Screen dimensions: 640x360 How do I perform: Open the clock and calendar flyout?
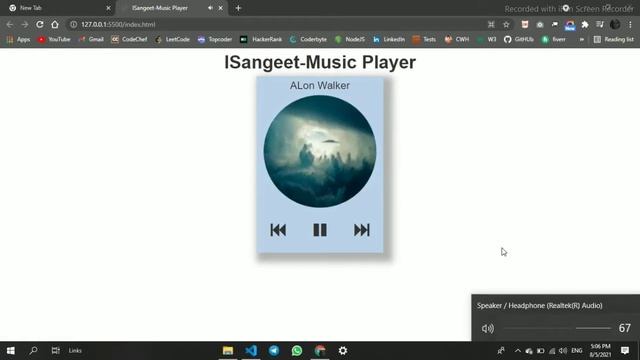pyautogui.click(x=600, y=351)
